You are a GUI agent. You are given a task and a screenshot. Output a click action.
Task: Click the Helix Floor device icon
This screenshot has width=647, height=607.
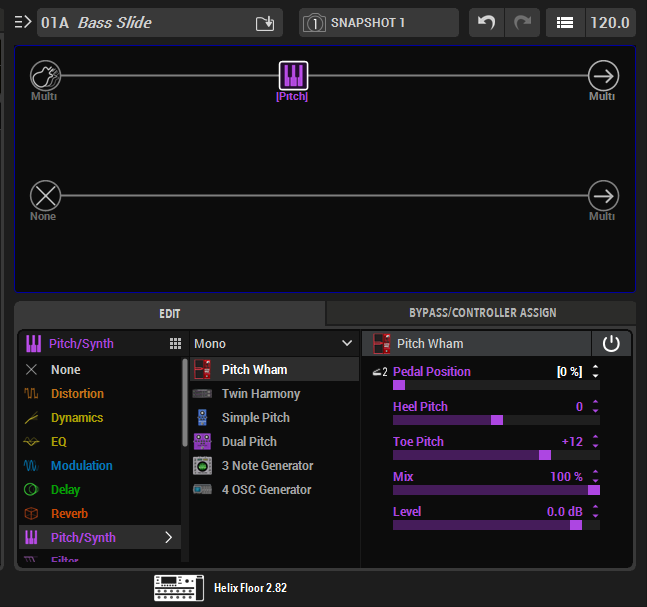pyautogui.click(x=179, y=588)
